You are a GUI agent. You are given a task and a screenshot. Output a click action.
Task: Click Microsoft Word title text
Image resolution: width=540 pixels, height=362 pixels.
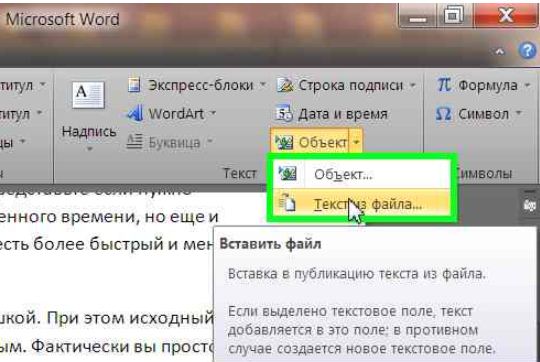pyautogui.click(x=63, y=19)
